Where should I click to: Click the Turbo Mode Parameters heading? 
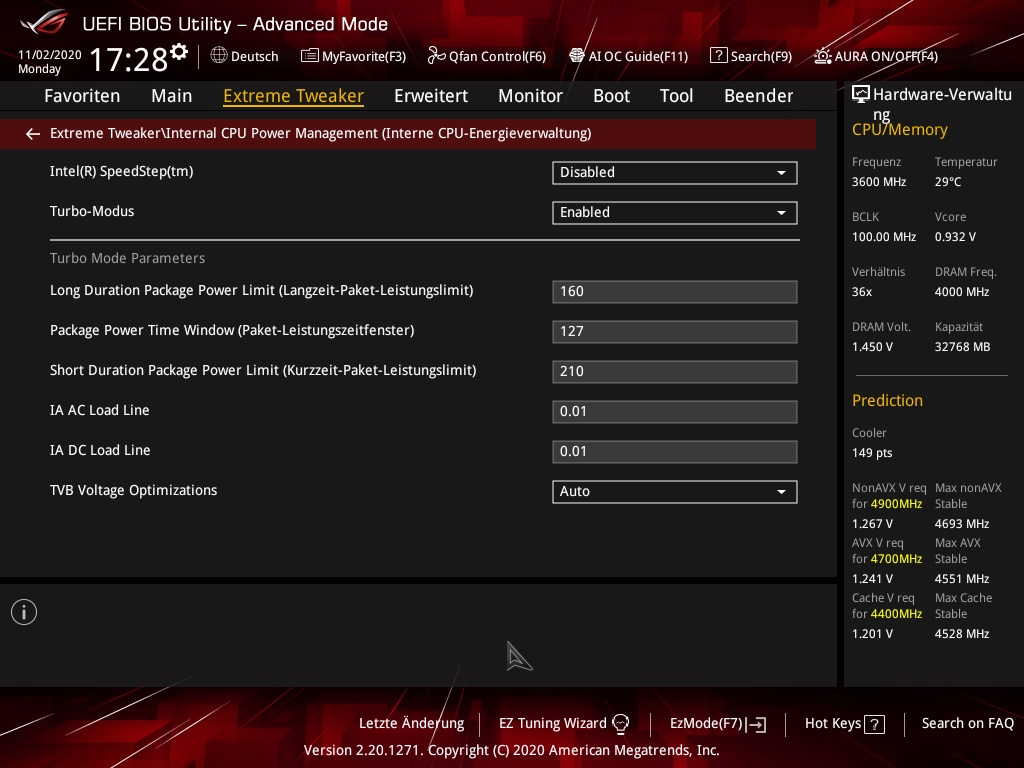127,259
